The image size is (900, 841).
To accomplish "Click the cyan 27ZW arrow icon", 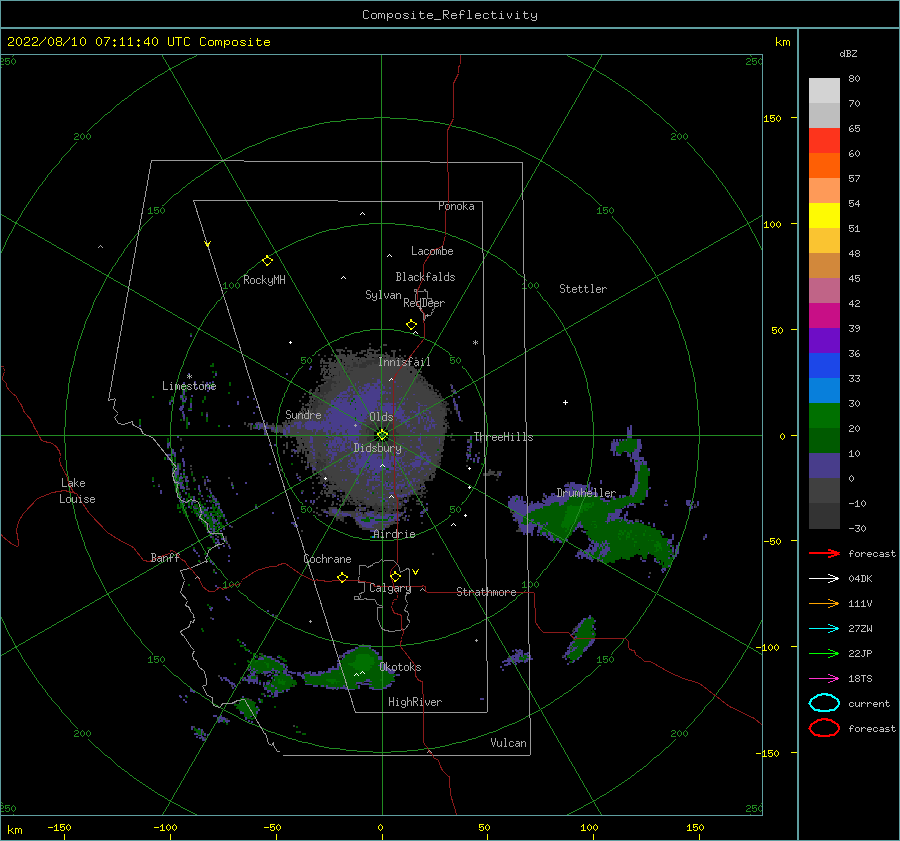I will [824, 629].
